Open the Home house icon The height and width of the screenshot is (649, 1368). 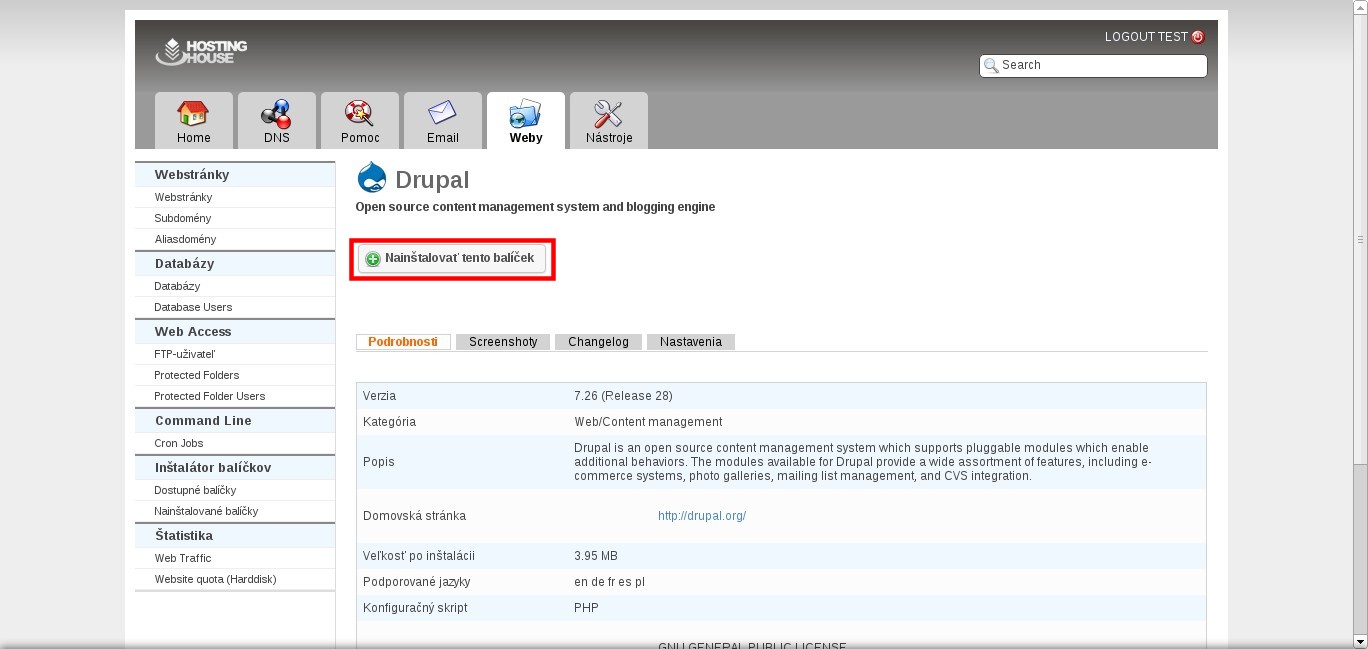pos(193,113)
